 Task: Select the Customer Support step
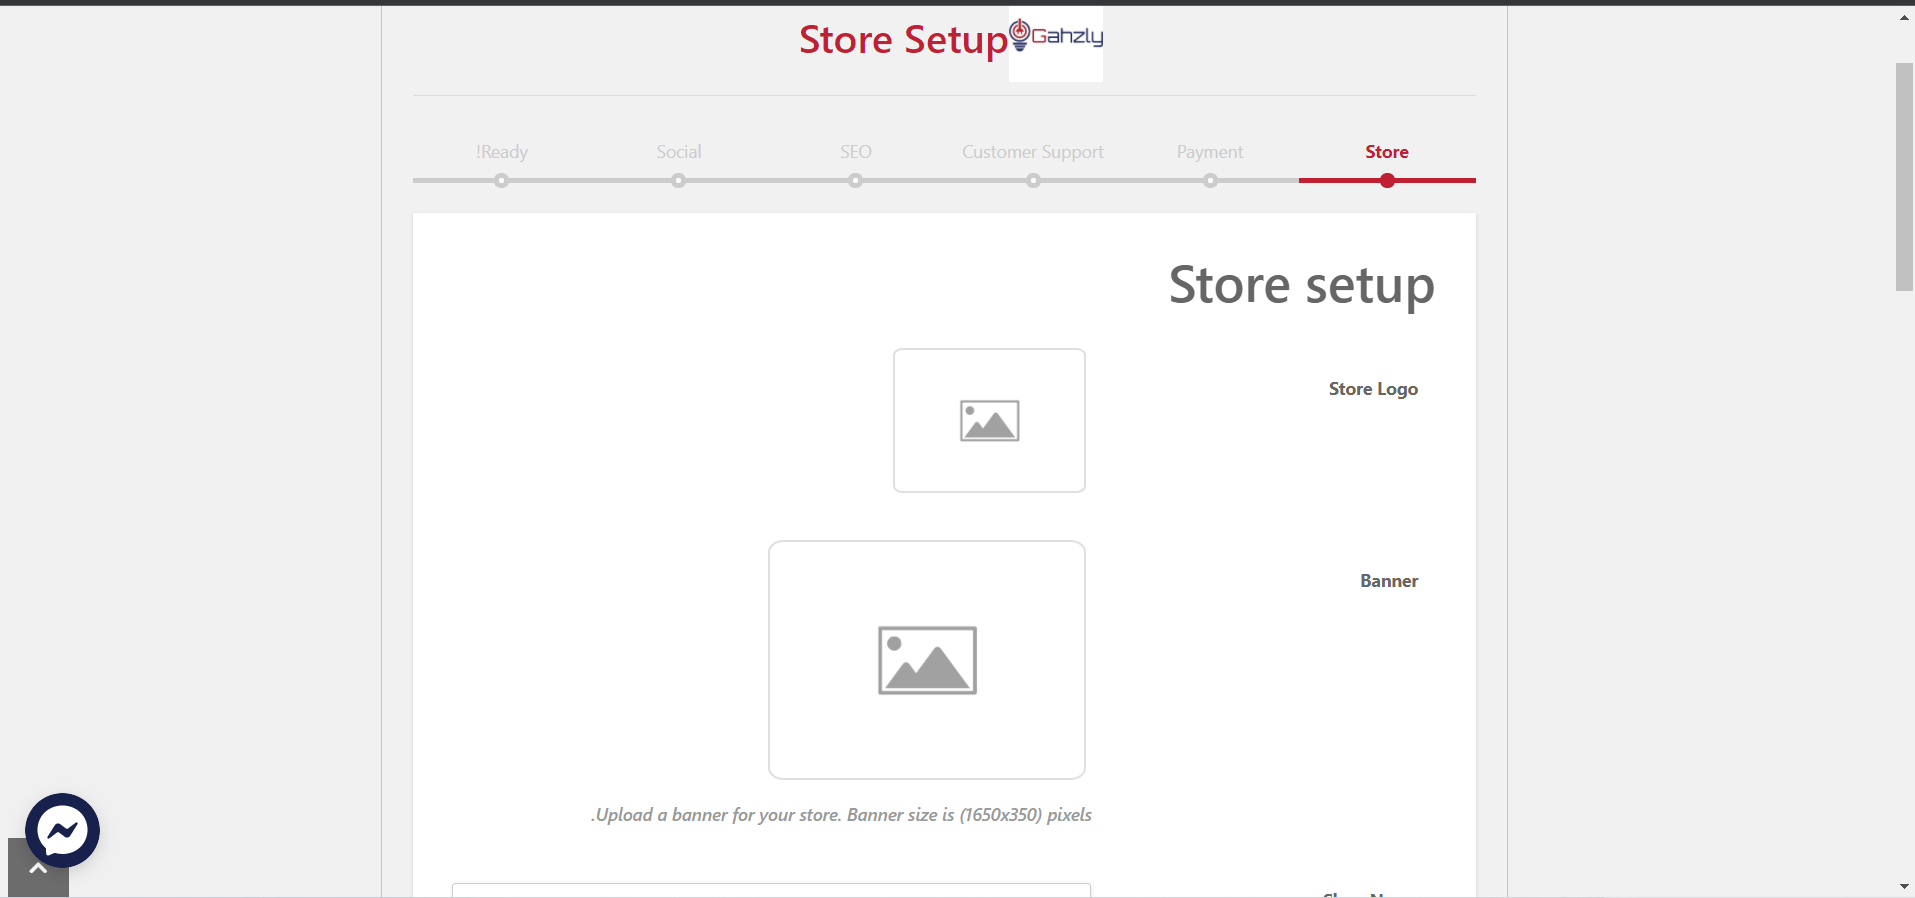(1032, 152)
